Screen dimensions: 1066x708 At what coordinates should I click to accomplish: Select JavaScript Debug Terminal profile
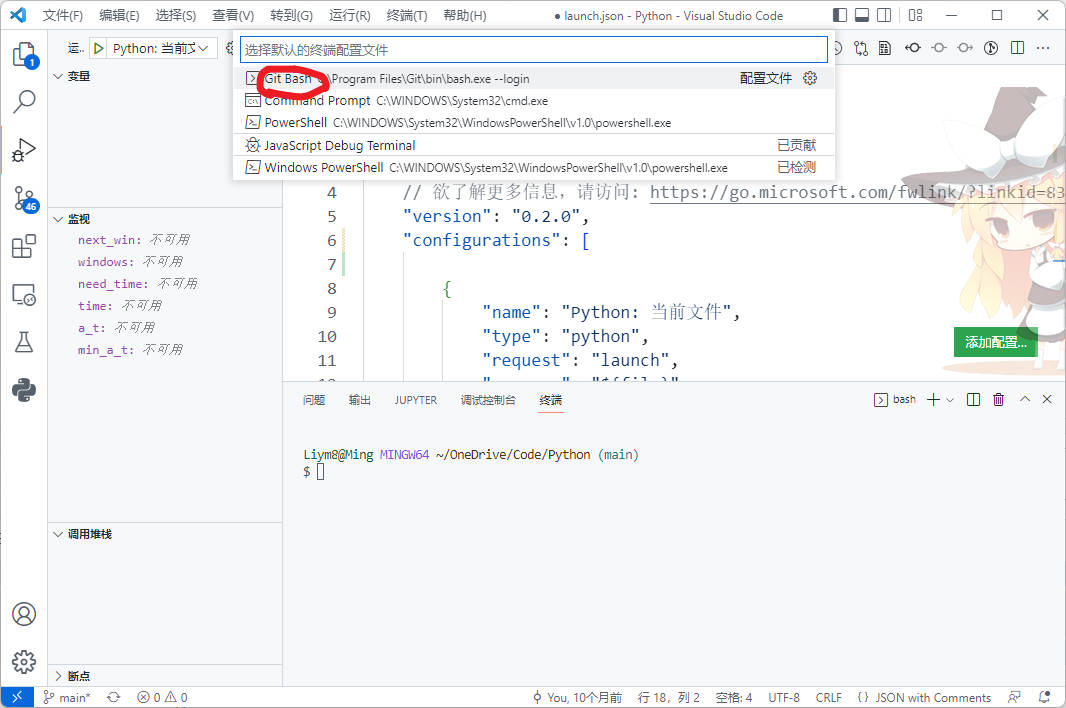(x=534, y=145)
